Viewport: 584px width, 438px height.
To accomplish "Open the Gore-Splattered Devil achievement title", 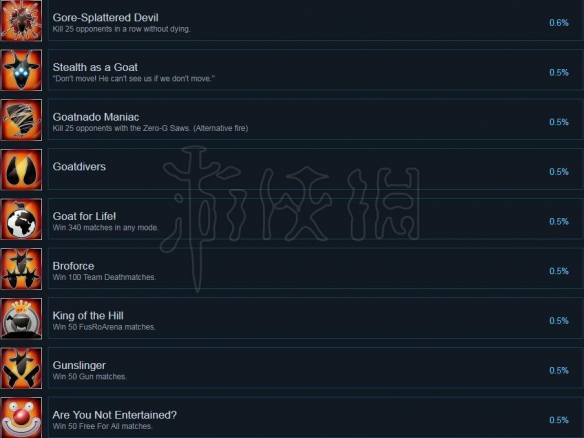I will click(105, 18).
